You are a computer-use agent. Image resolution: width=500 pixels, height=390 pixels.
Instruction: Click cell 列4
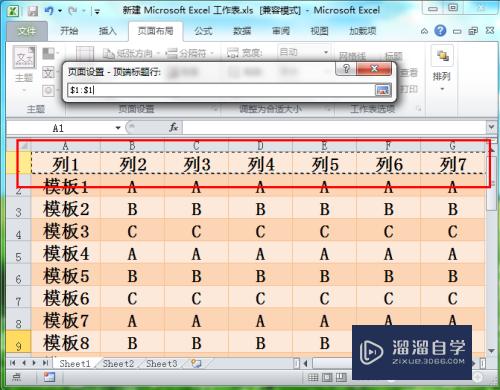(x=260, y=163)
